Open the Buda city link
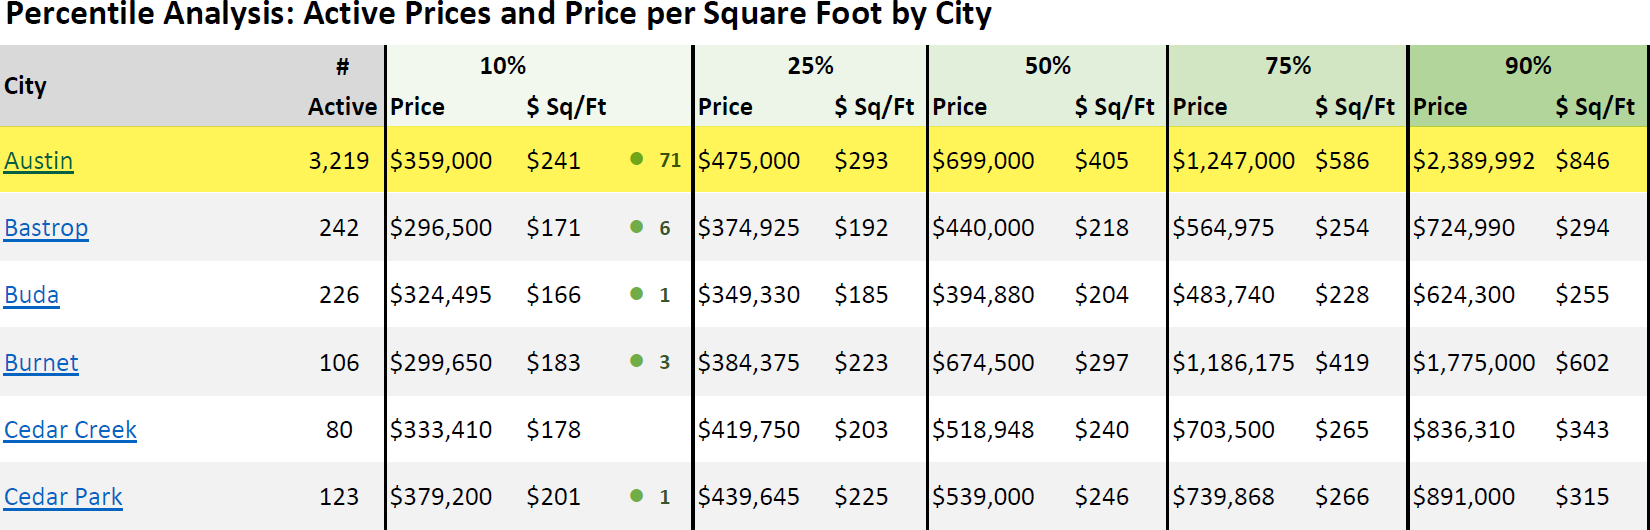This screenshot has height=530, width=1650. [x=32, y=295]
